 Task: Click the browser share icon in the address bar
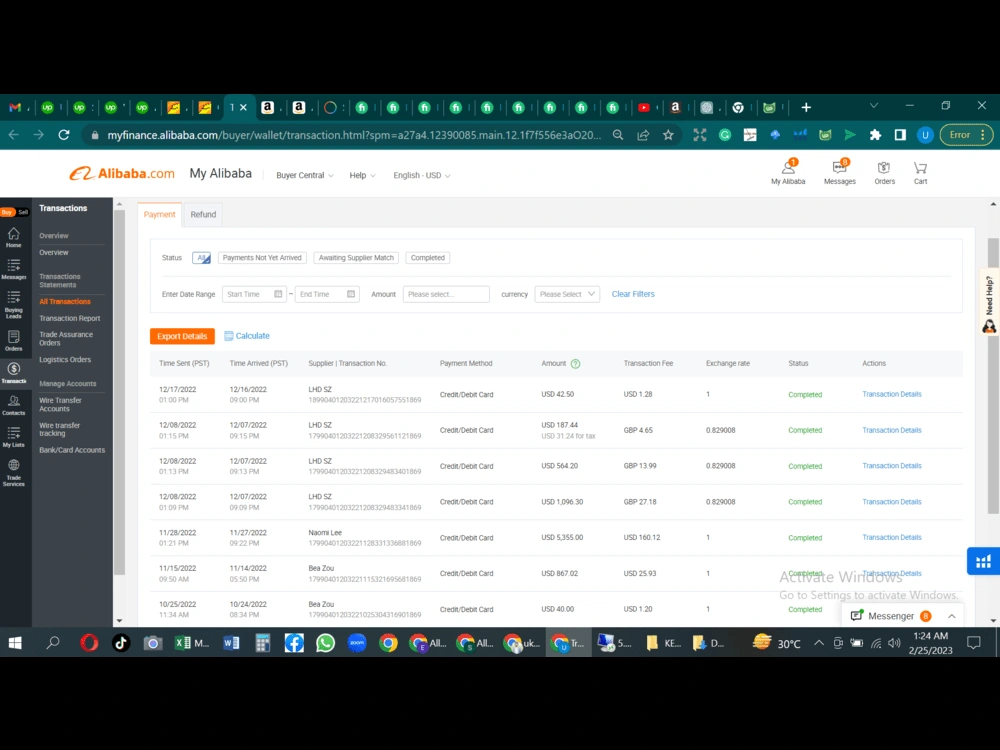tap(643, 135)
